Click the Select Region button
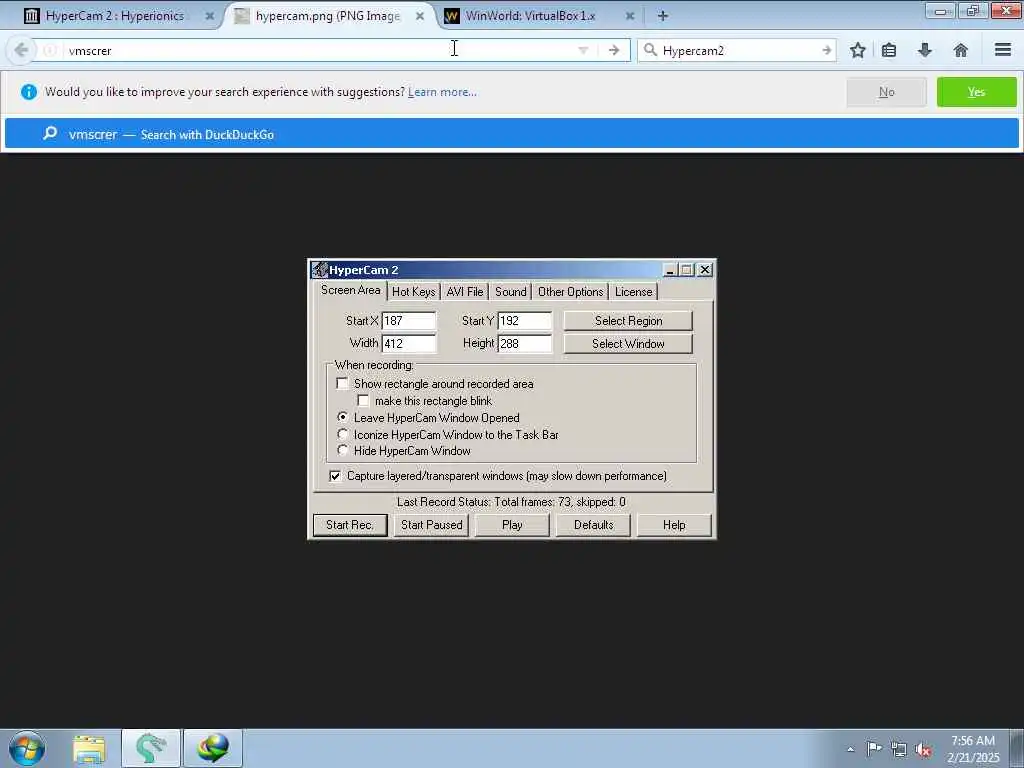 (628, 321)
